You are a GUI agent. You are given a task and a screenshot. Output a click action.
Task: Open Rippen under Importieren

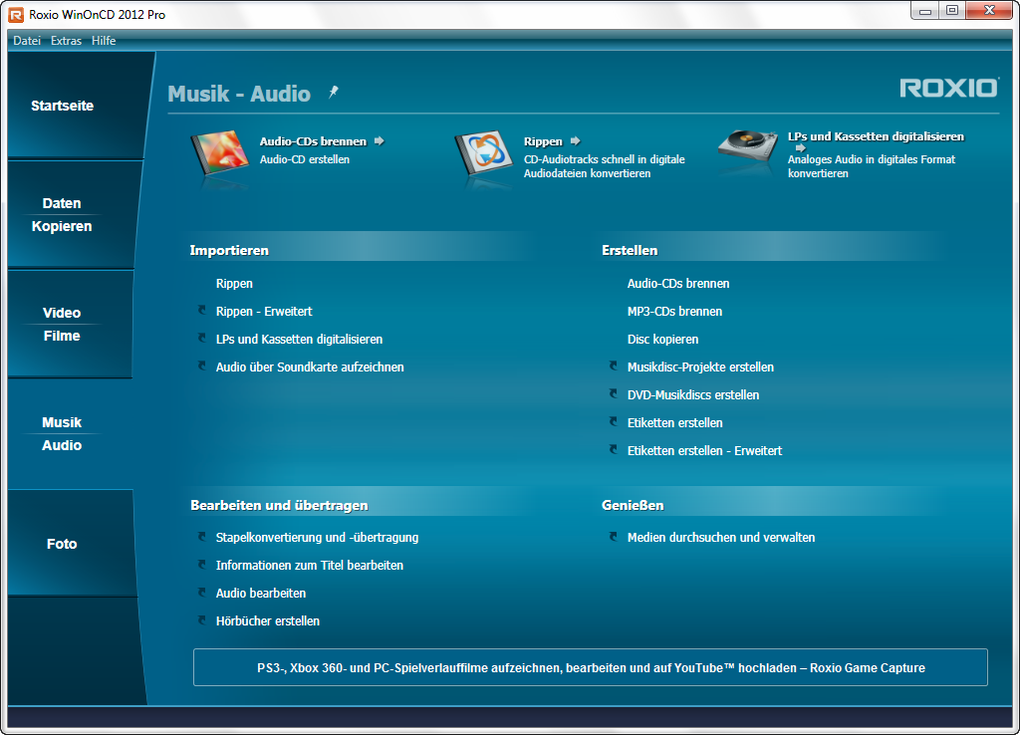pyautogui.click(x=234, y=284)
